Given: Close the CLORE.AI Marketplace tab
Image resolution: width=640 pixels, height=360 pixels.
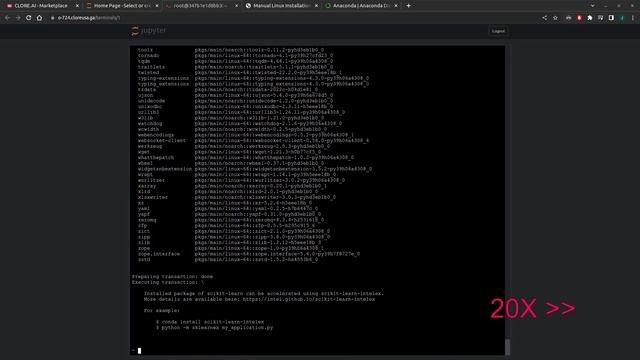Looking at the screenshot, I should point(77,6).
